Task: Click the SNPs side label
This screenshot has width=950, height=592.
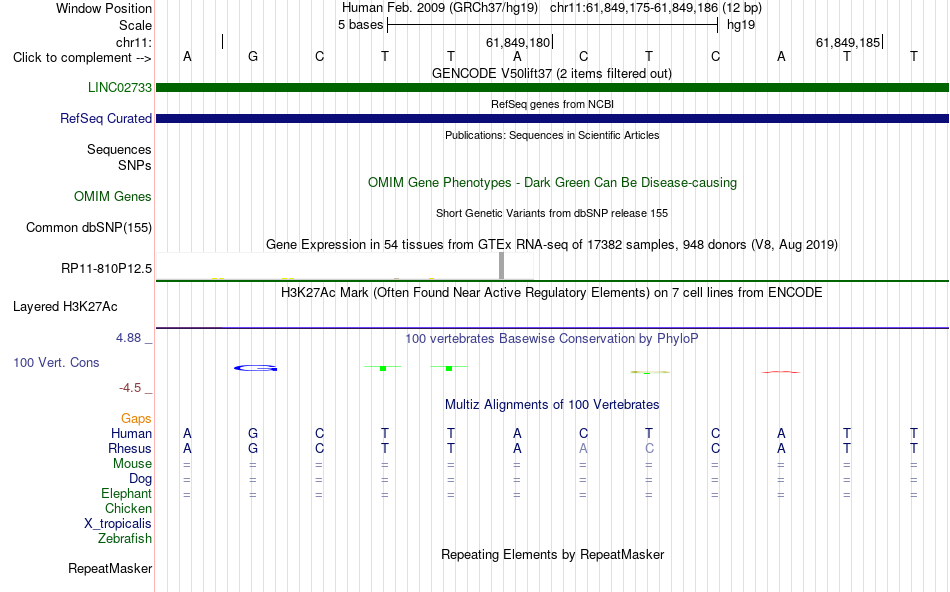Action: tap(135, 165)
